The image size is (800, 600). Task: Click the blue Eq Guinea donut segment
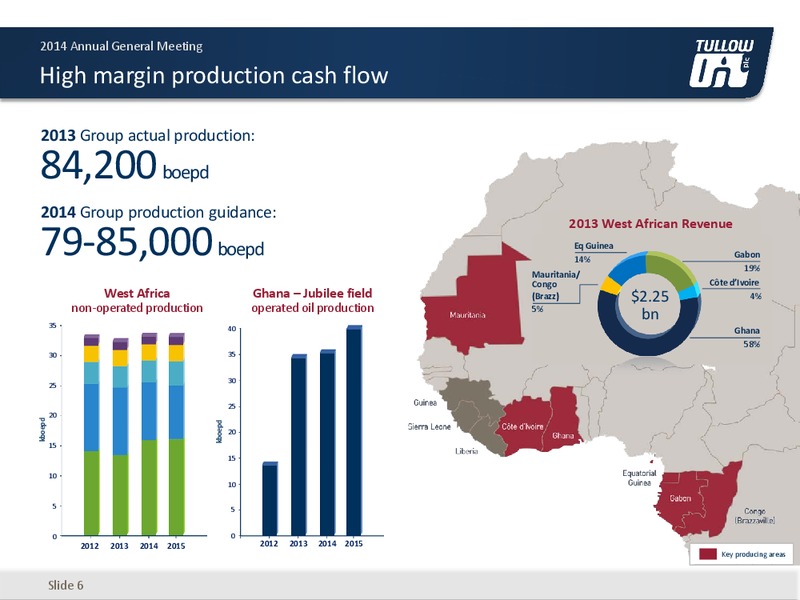[x=627, y=267]
